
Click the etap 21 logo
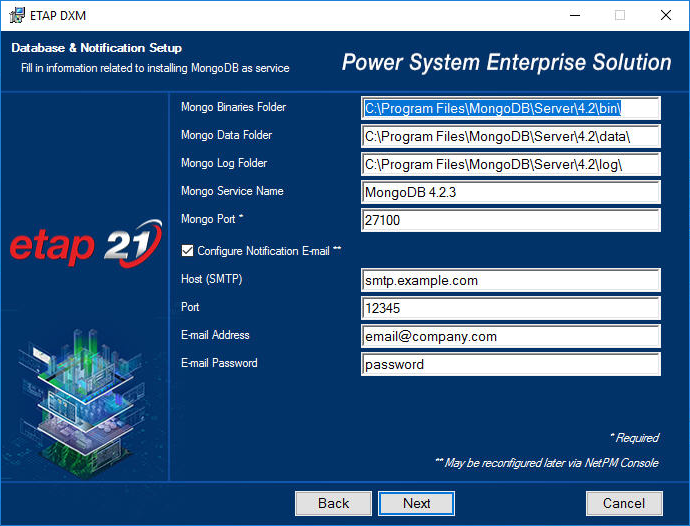pos(86,243)
